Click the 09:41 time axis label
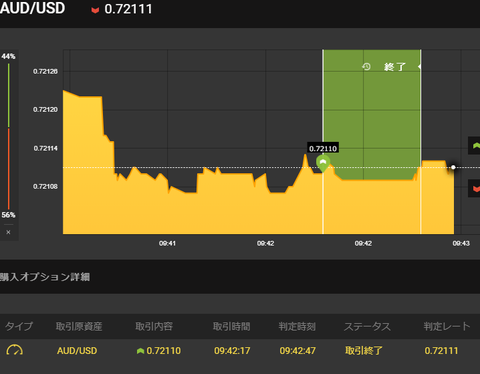The height and width of the screenshot is (374, 480). (x=167, y=244)
